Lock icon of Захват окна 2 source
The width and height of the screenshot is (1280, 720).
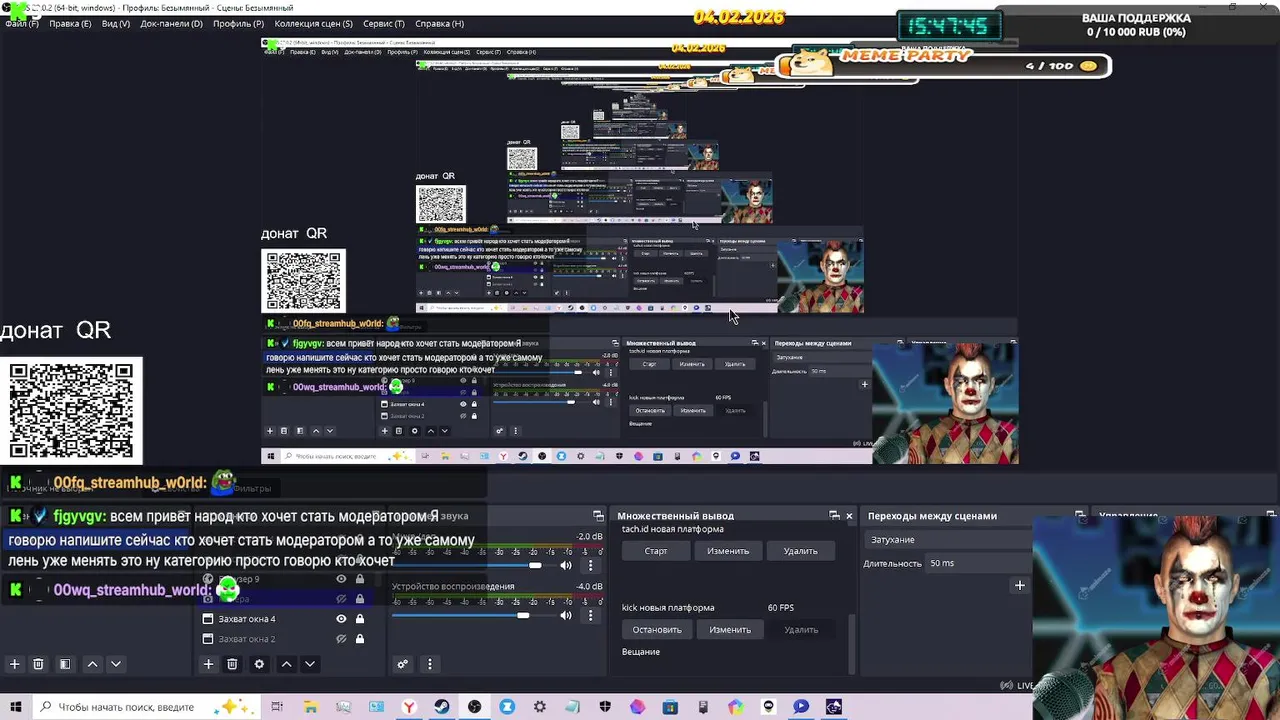pos(360,639)
